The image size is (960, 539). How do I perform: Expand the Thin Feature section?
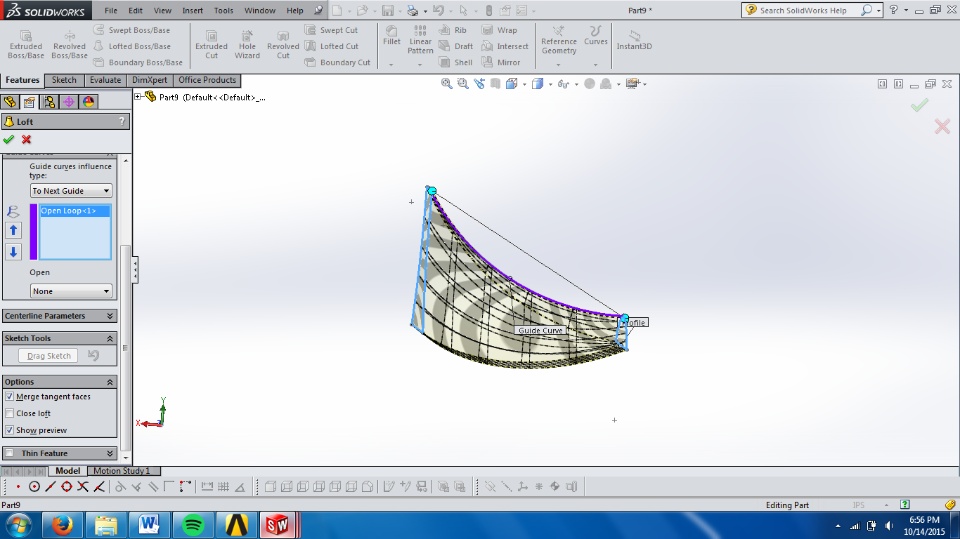click(x=110, y=453)
